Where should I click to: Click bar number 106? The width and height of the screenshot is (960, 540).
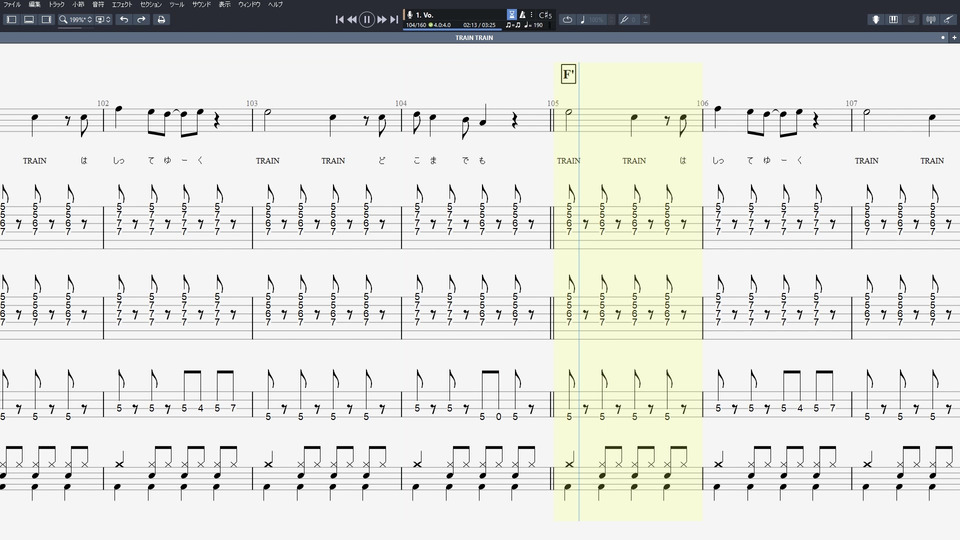coord(702,103)
